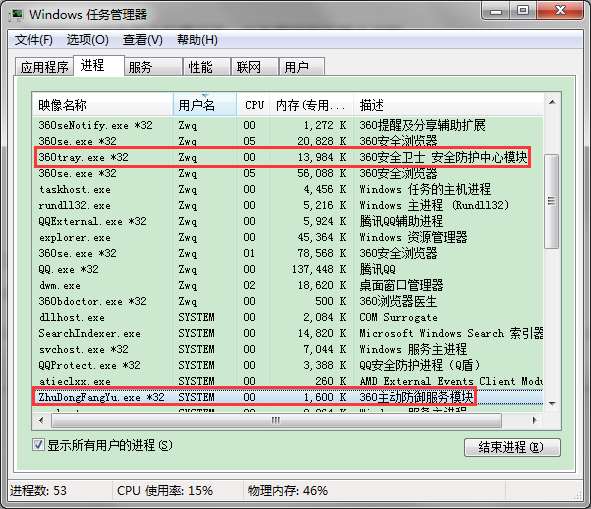Sort by the 映像名称 column header

(x=103, y=105)
